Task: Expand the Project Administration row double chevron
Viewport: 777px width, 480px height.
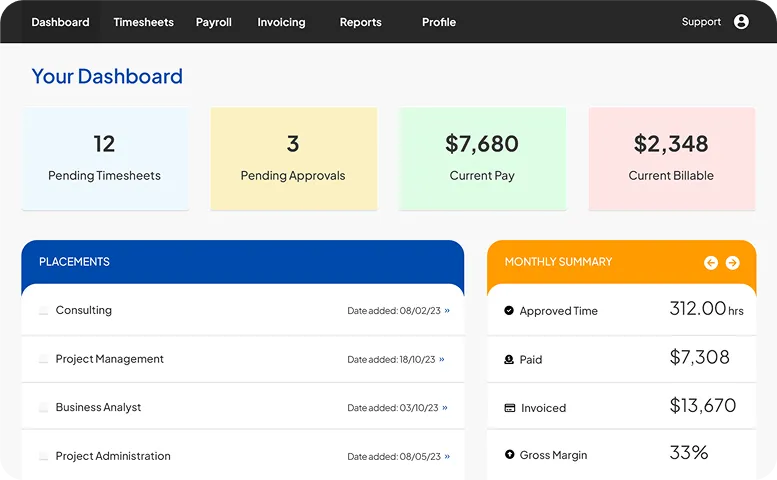Action: 447,456
